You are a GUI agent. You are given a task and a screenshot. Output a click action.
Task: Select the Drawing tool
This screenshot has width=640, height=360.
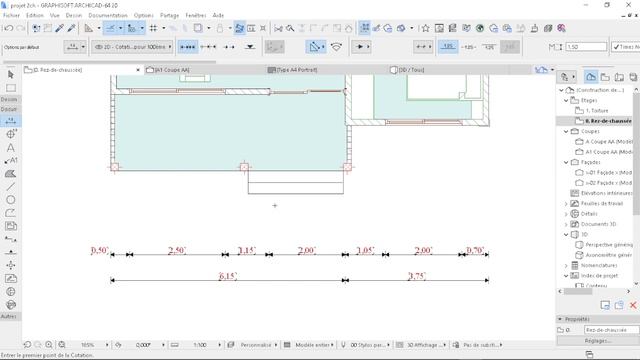click(x=11, y=226)
